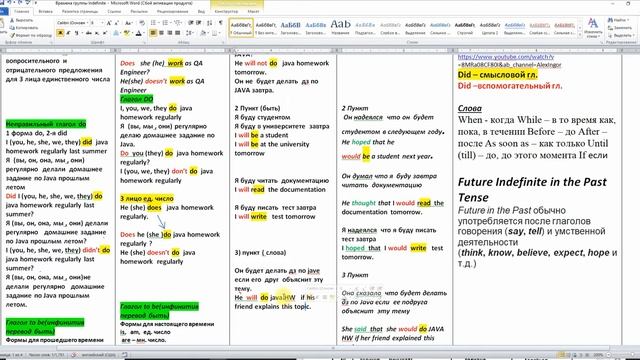Decrease font size with Shrink Font
The height and width of the screenshot is (360, 640).
116,23
